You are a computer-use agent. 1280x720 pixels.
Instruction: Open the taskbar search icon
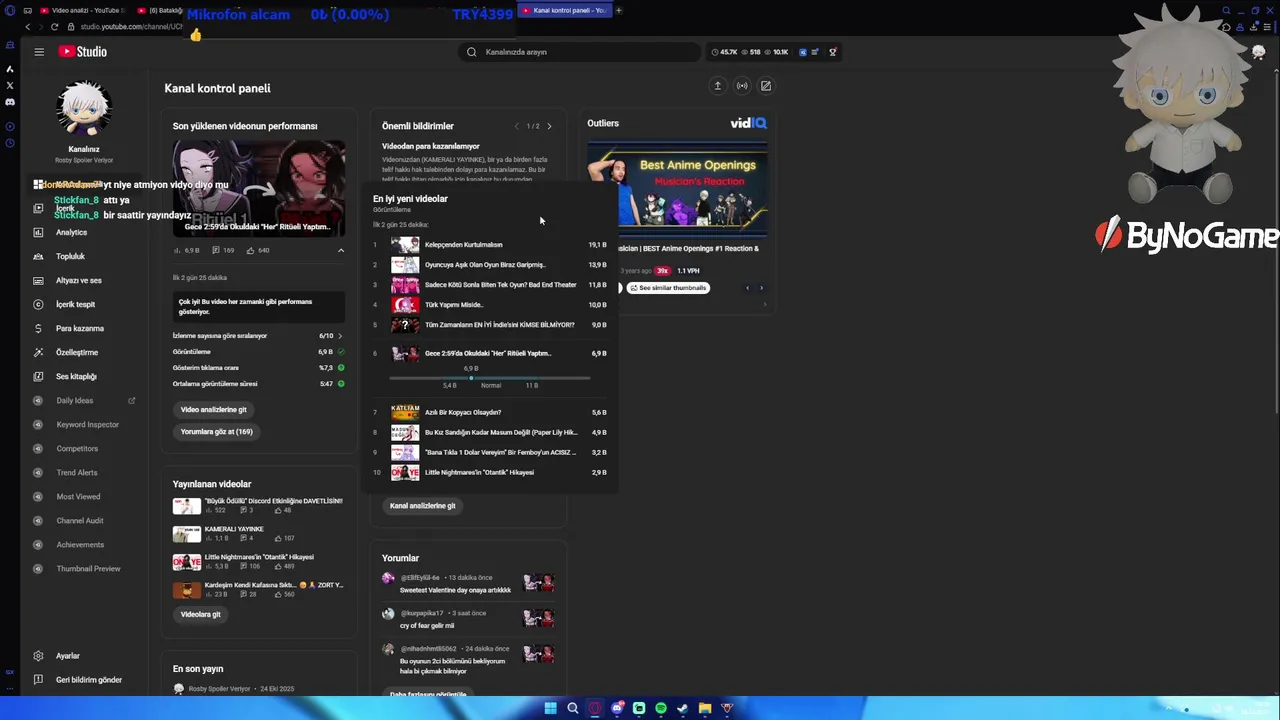tap(573, 708)
